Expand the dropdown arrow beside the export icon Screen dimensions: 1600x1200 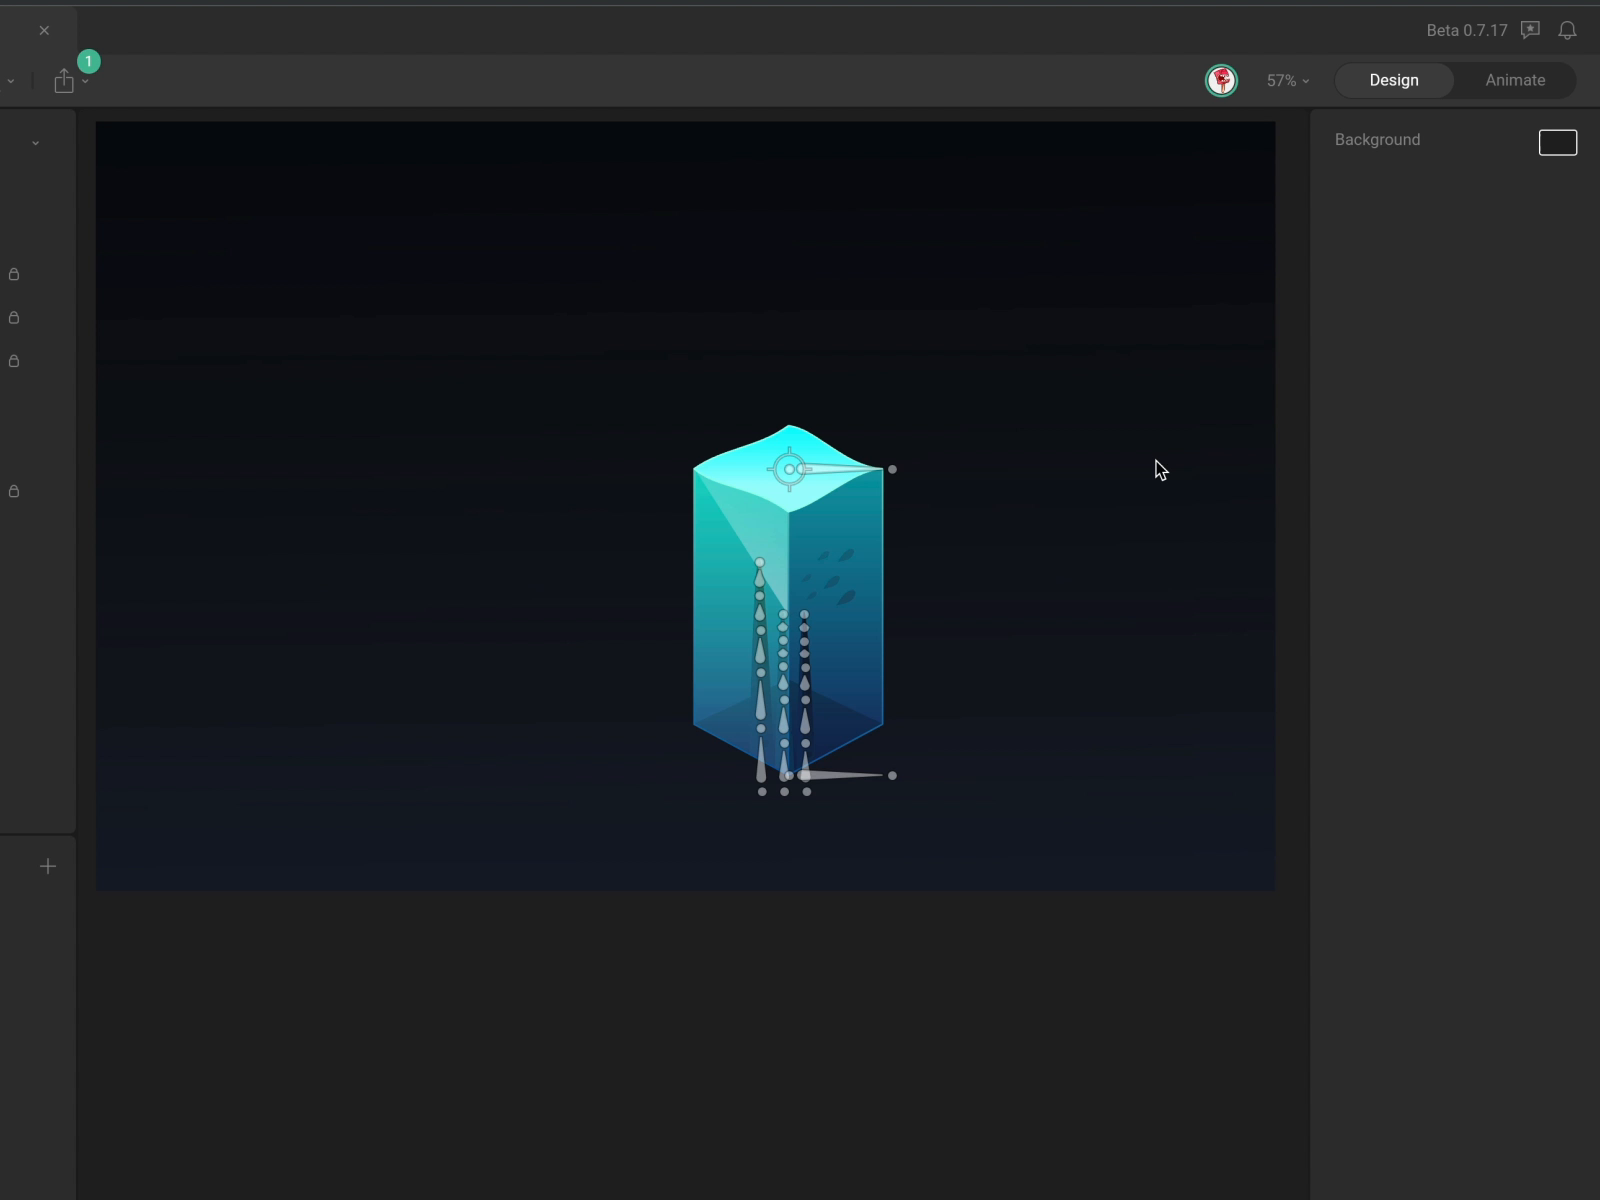[86, 81]
